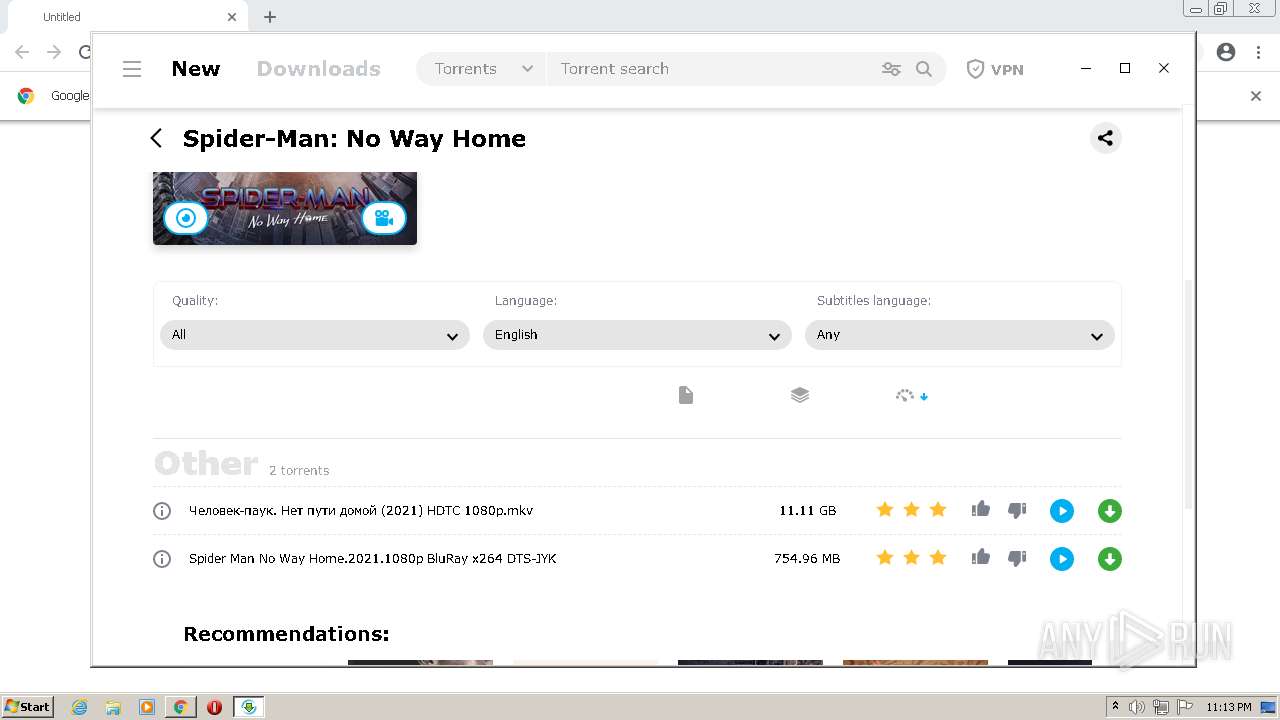Screen dimensions: 1280x720
Task: Open the hamburger menu
Action: tap(132, 69)
